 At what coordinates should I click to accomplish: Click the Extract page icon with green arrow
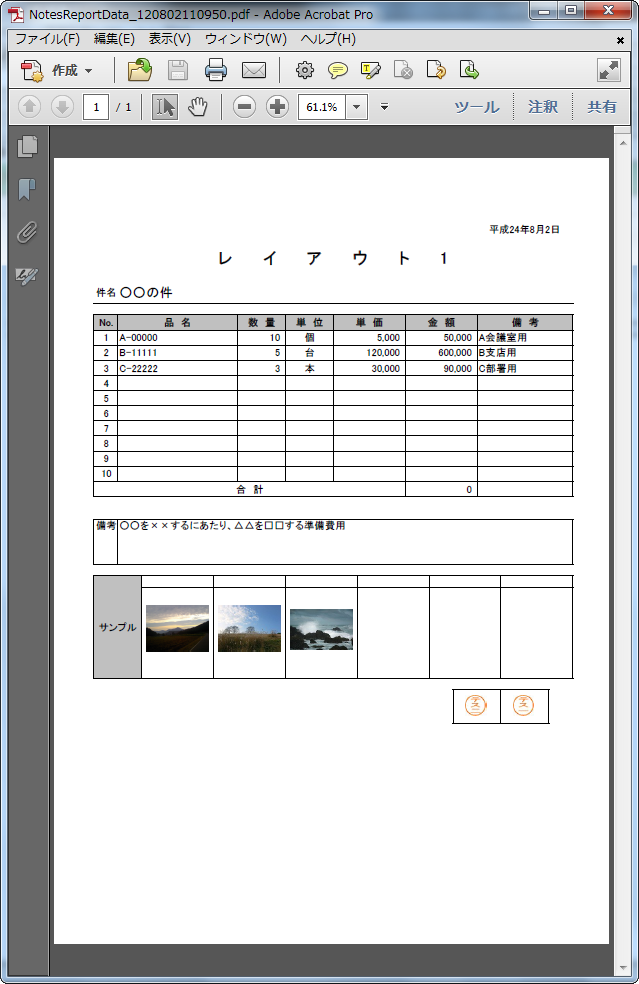pyautogui.click(x=469, y=70)
